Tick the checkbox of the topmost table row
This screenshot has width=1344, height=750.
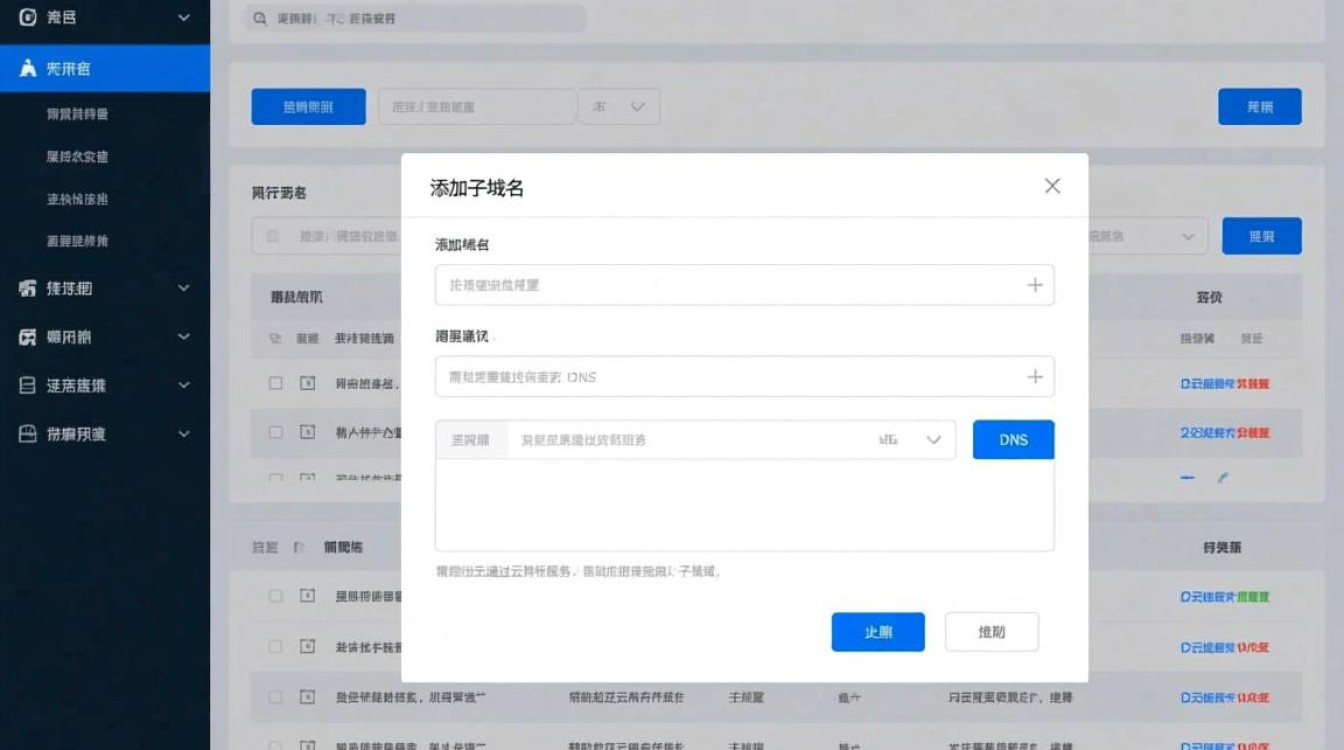277,384
